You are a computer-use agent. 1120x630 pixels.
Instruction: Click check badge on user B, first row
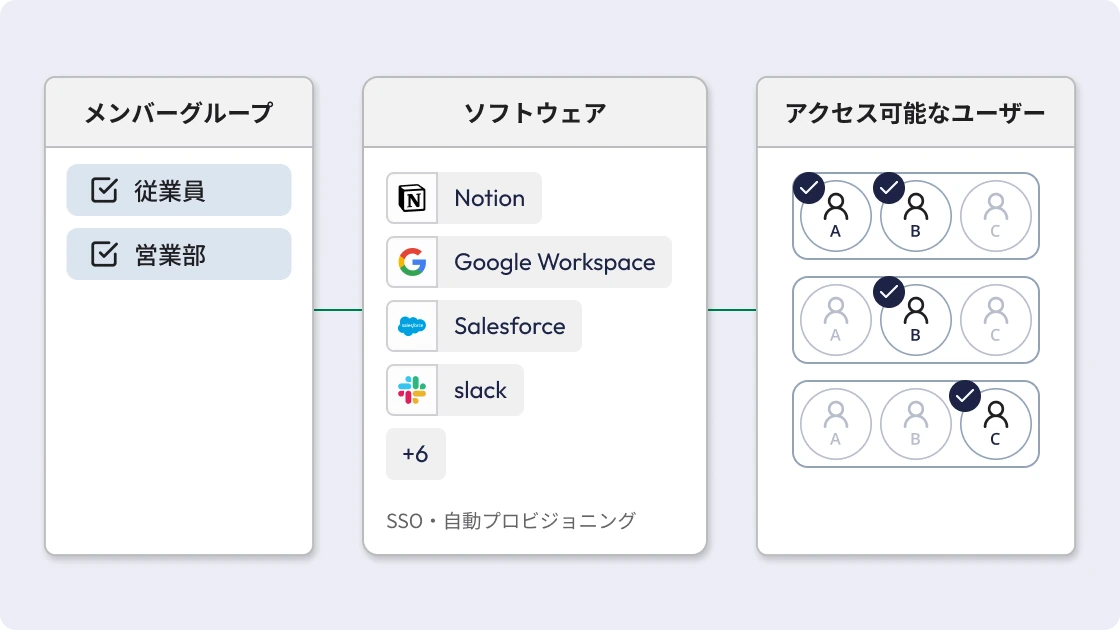pyautogui.click(x=889, y=188)
